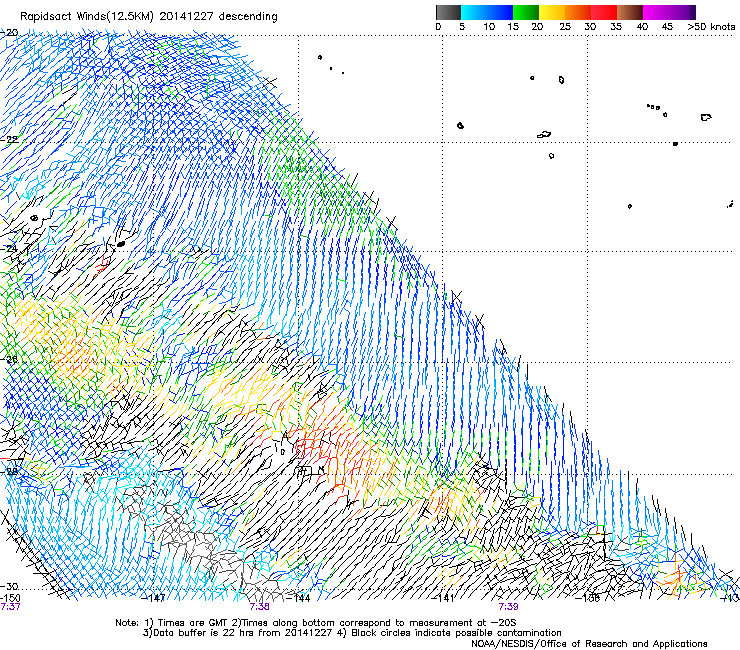740x650 pixels.
Task: Click the 'Rapidscat Winds(12.5KM) 20141227 descending' title
Action: [149, 16]
